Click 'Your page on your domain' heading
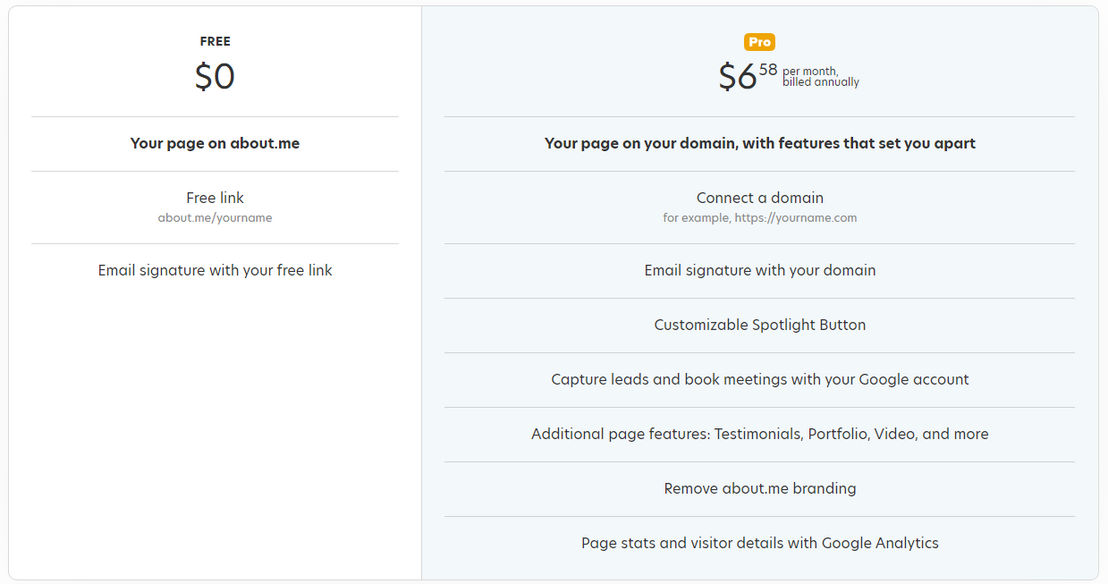The image size is (1108, 584). pos(760,144)
